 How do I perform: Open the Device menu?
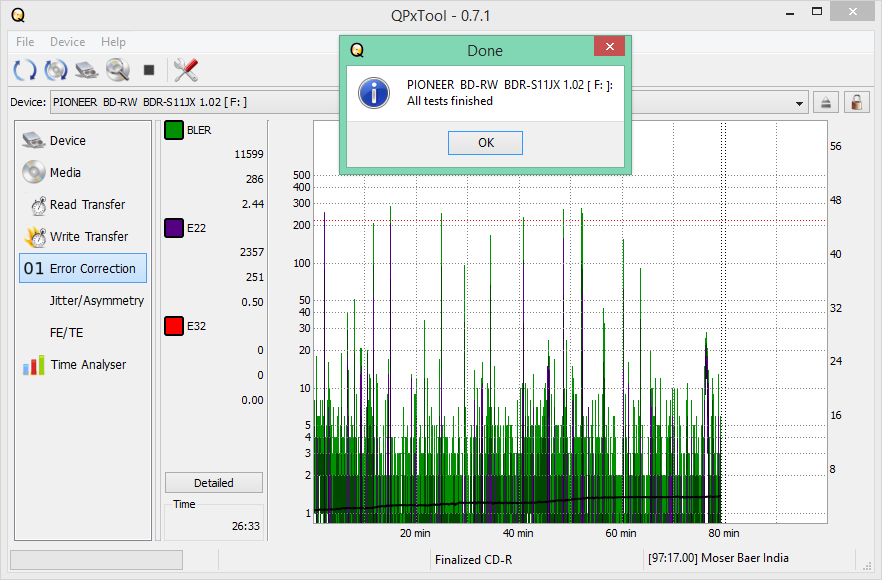[68, 42]
